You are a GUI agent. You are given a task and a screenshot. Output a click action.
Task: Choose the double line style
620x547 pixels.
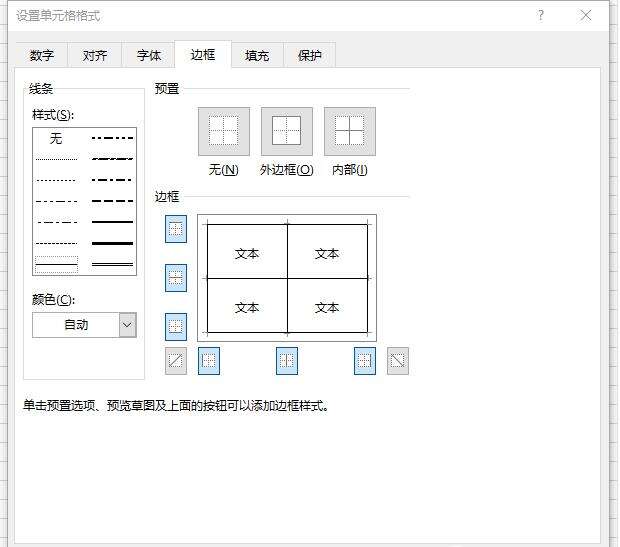click(x=112, y=264)
